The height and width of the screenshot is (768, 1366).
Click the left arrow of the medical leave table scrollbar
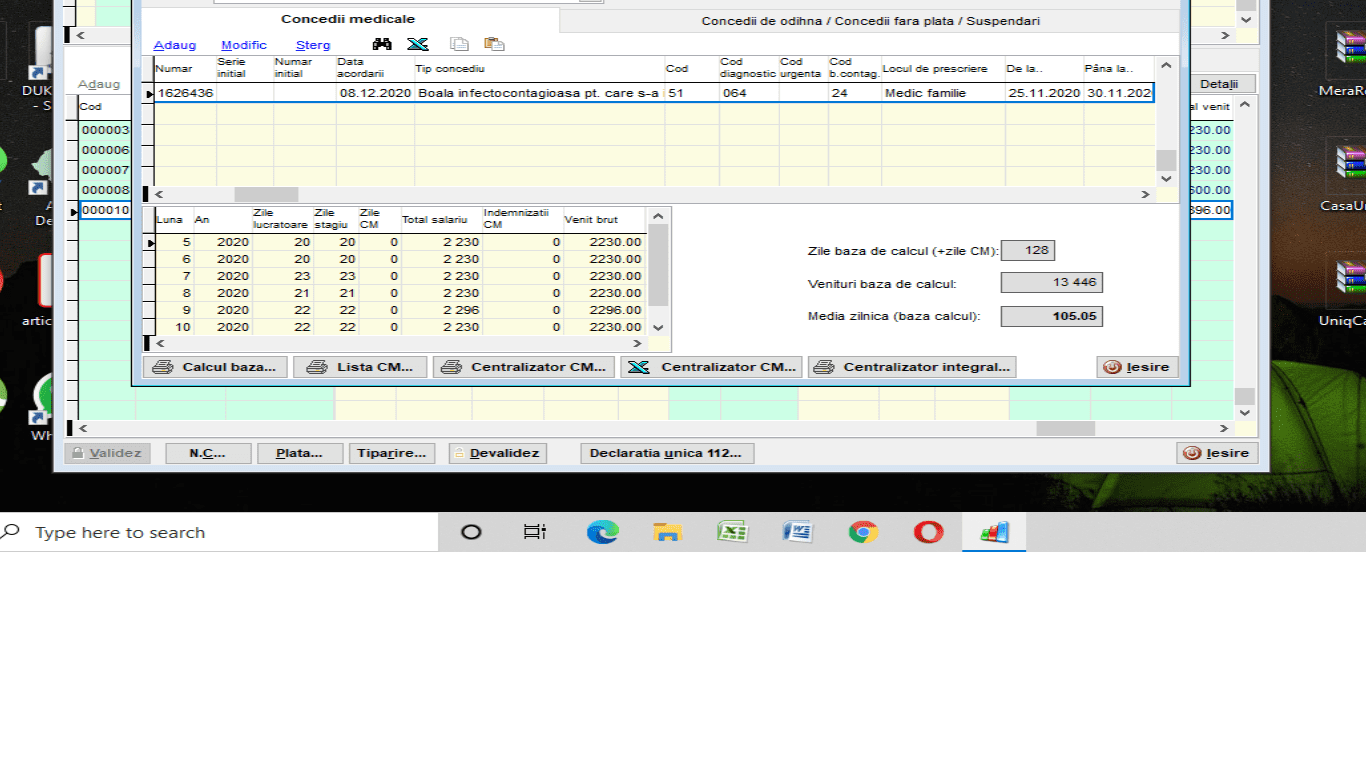(158, 195)
